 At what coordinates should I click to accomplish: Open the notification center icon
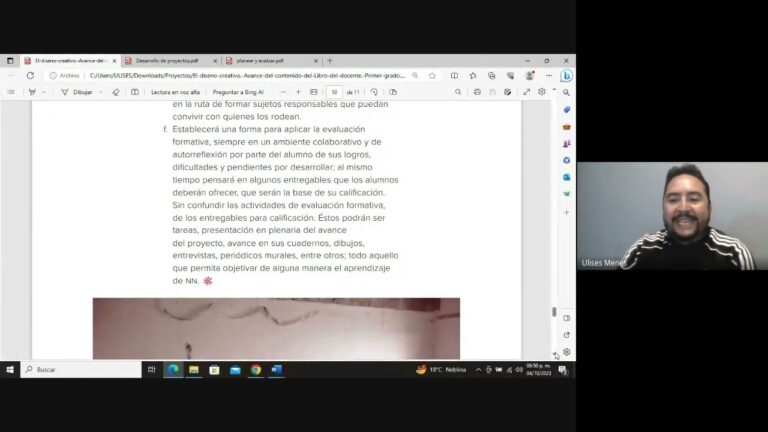563,370
